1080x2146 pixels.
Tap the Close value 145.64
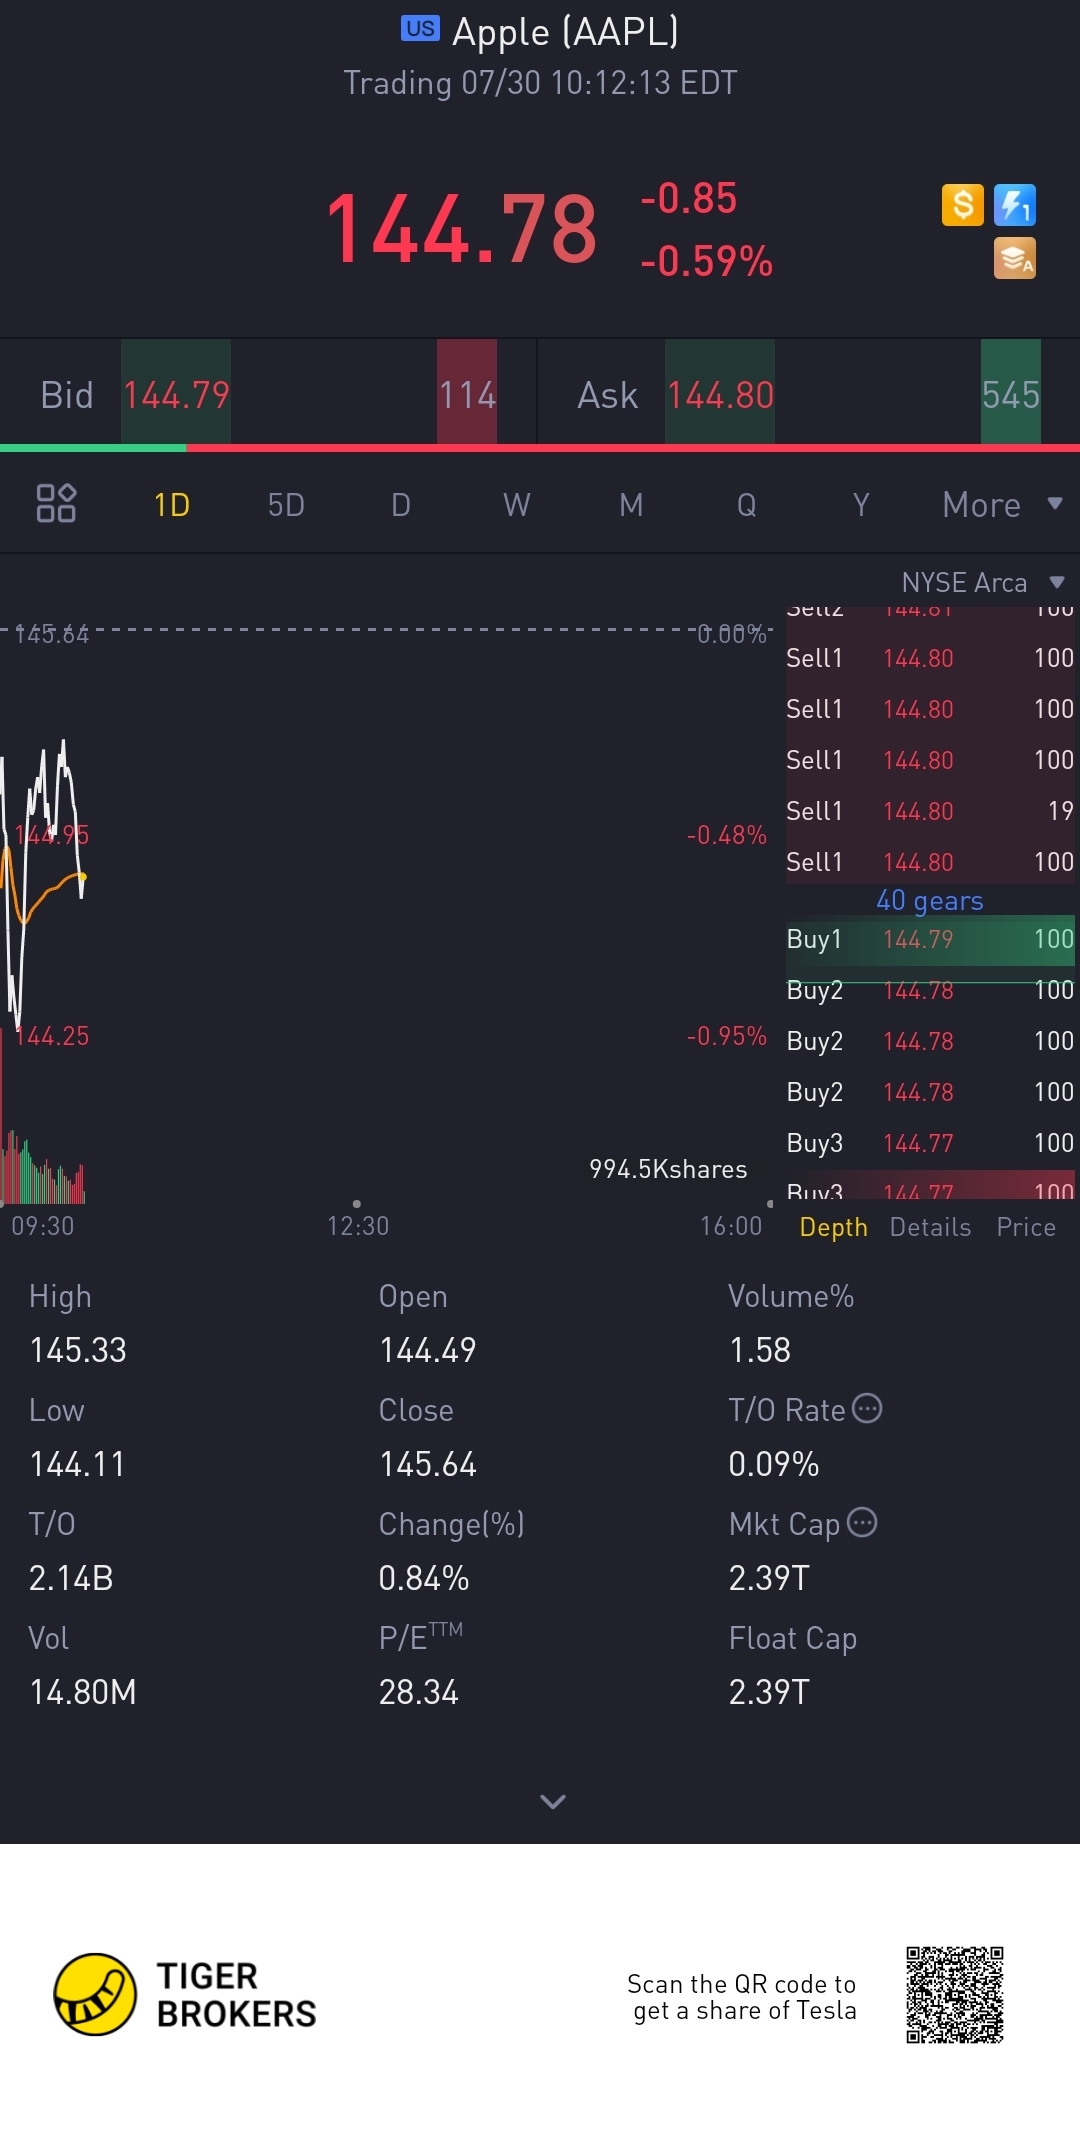point(428,1464)
